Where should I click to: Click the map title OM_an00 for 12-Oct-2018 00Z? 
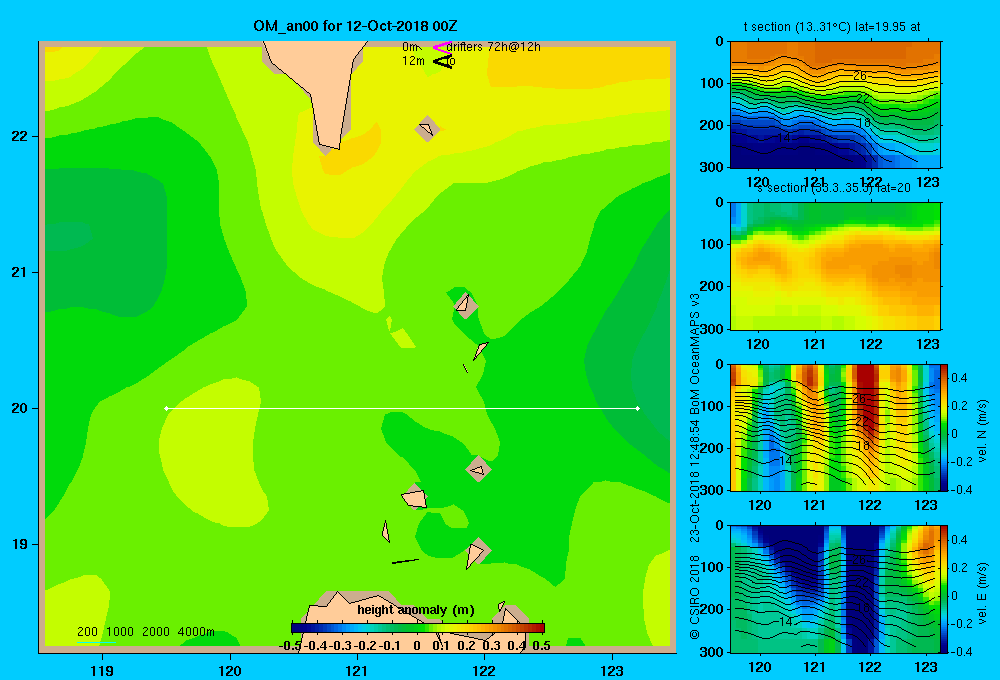coord(355,26)
